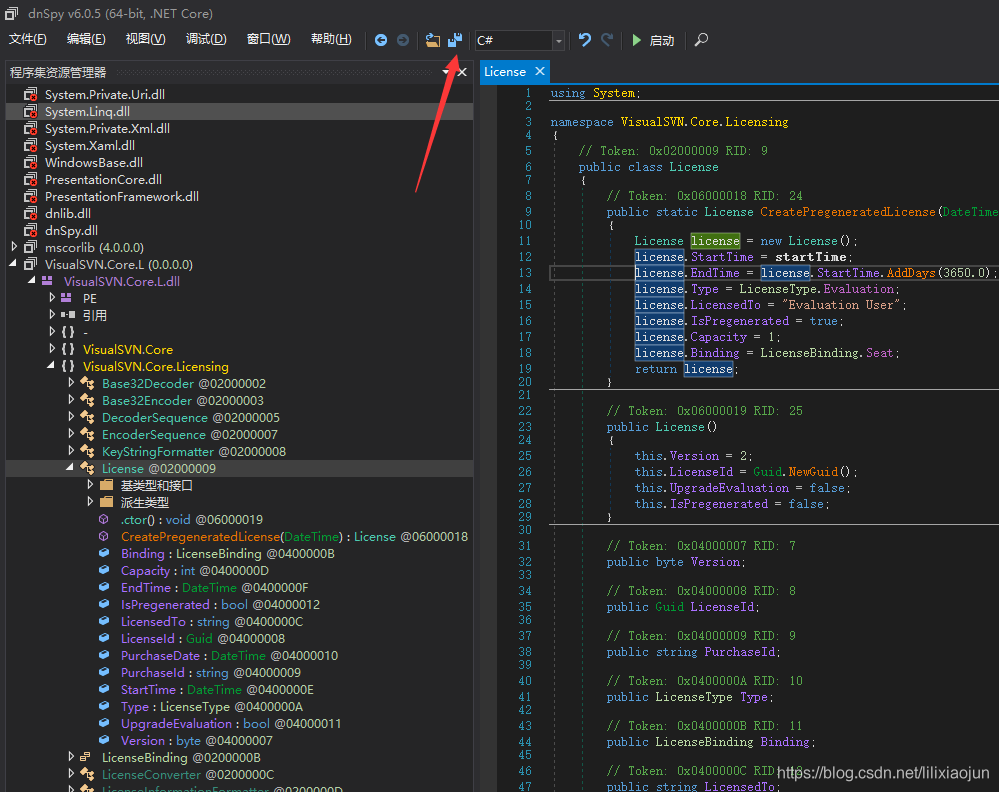Expand the LicenseBinding class node

(x=71, y=757)
